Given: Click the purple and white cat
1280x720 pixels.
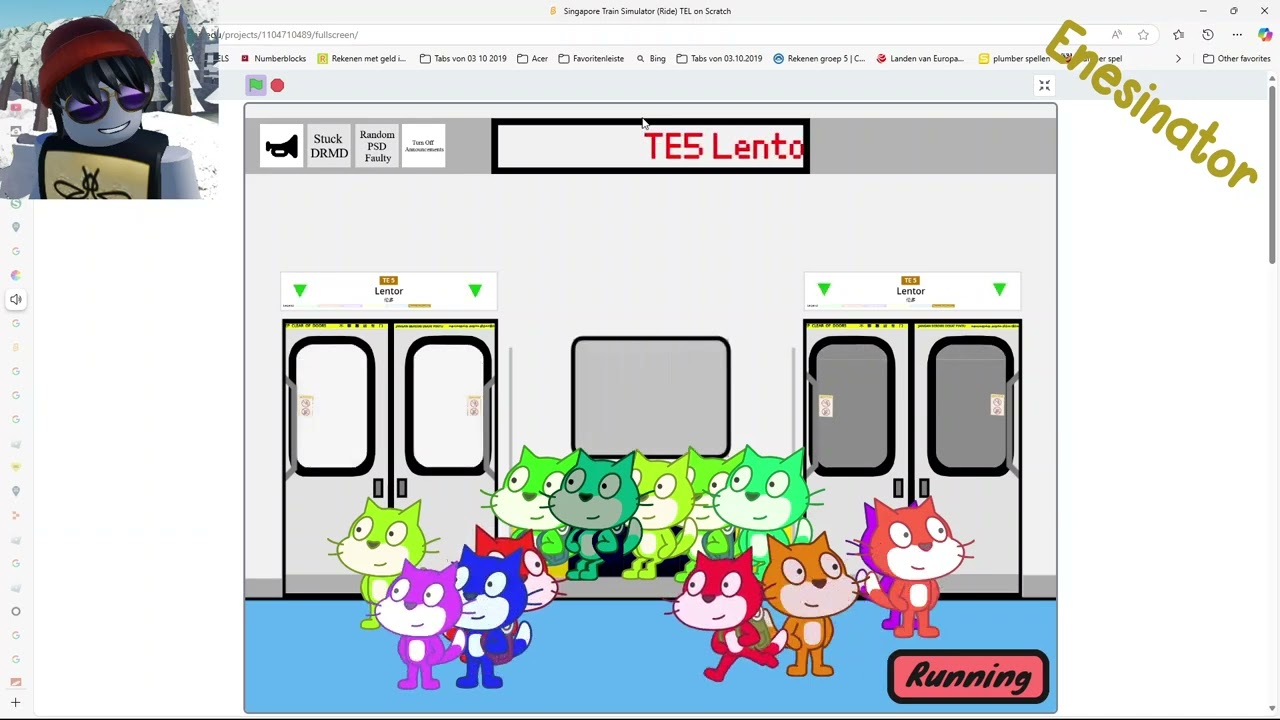Looking at the screenshot, I should pos(422,625).
